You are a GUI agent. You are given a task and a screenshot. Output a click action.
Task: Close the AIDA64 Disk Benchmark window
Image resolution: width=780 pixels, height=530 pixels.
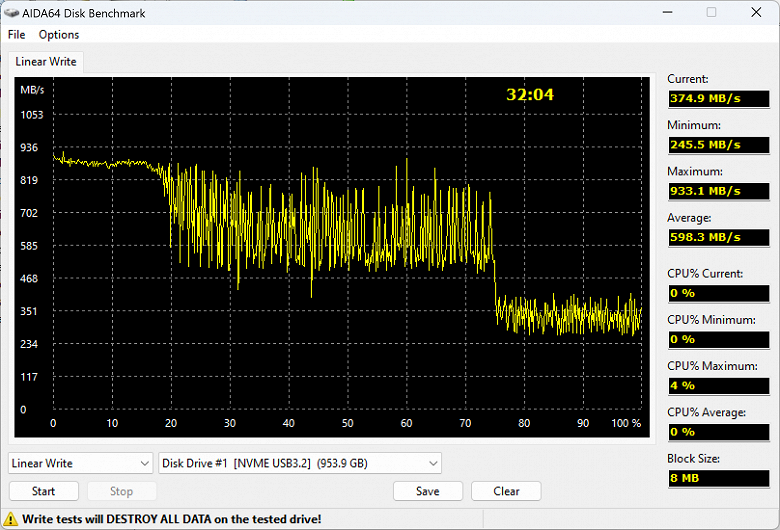click(x=756, y=12)
